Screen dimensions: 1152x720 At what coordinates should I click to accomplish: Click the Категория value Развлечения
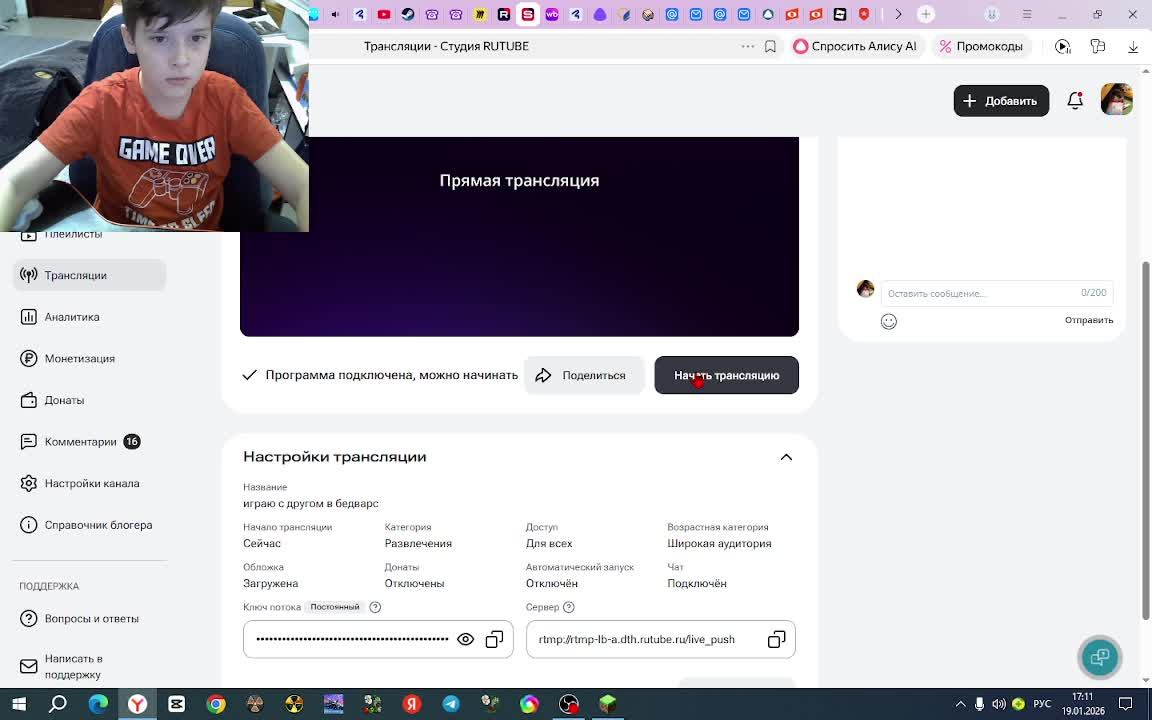(418, 544)
